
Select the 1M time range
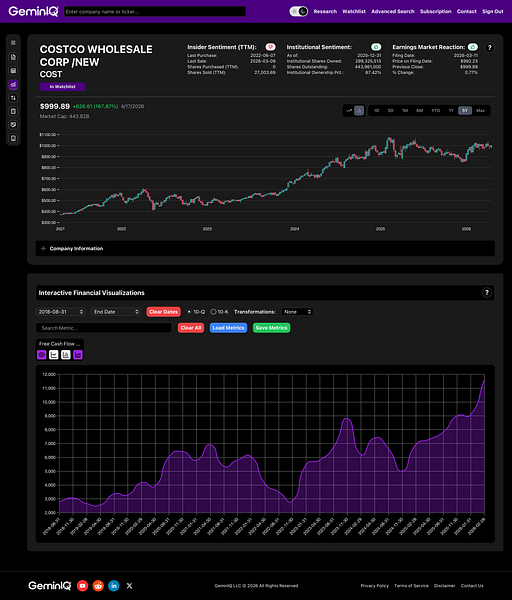405,111
